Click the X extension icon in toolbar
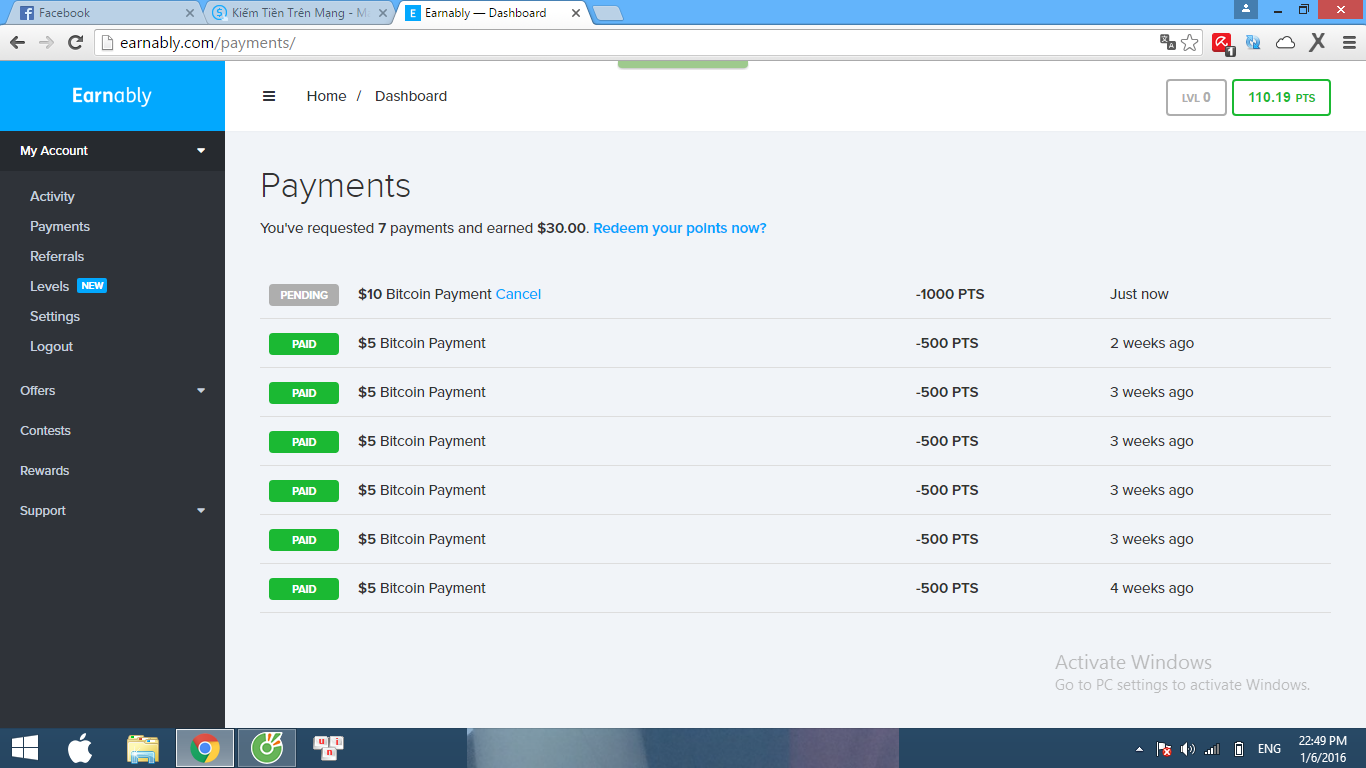 point(1318,42)
